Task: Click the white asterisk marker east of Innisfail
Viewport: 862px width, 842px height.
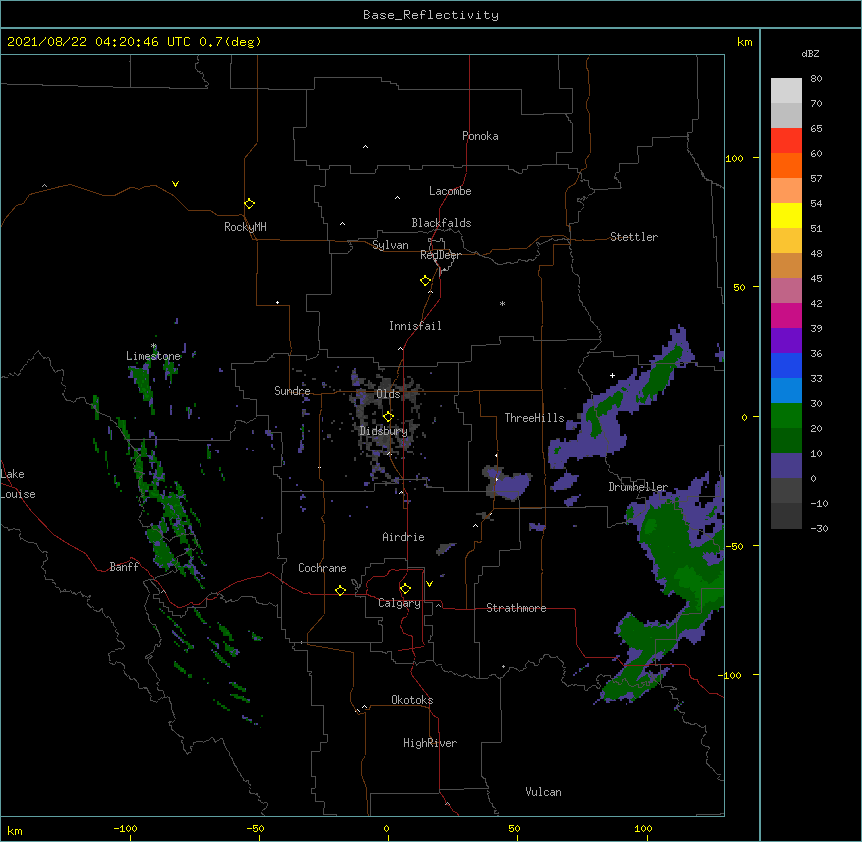Action: coord(502,303)
